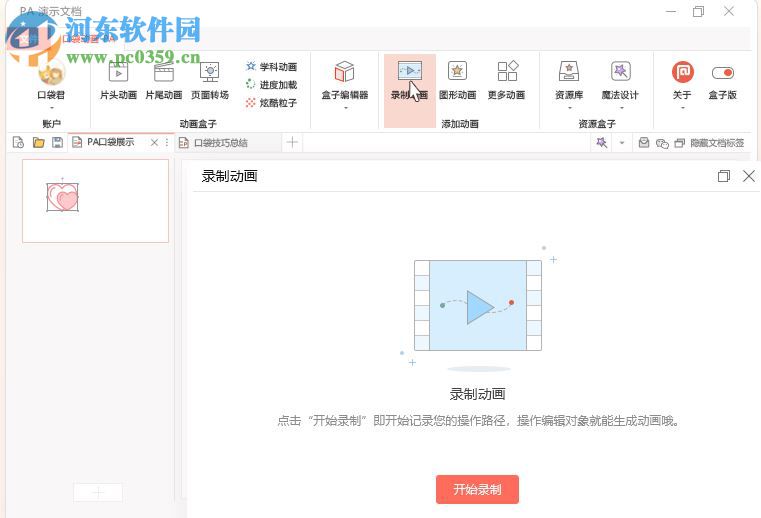Expand dropdown arrow under 关于
761x518 pixels.
point(682,108)
